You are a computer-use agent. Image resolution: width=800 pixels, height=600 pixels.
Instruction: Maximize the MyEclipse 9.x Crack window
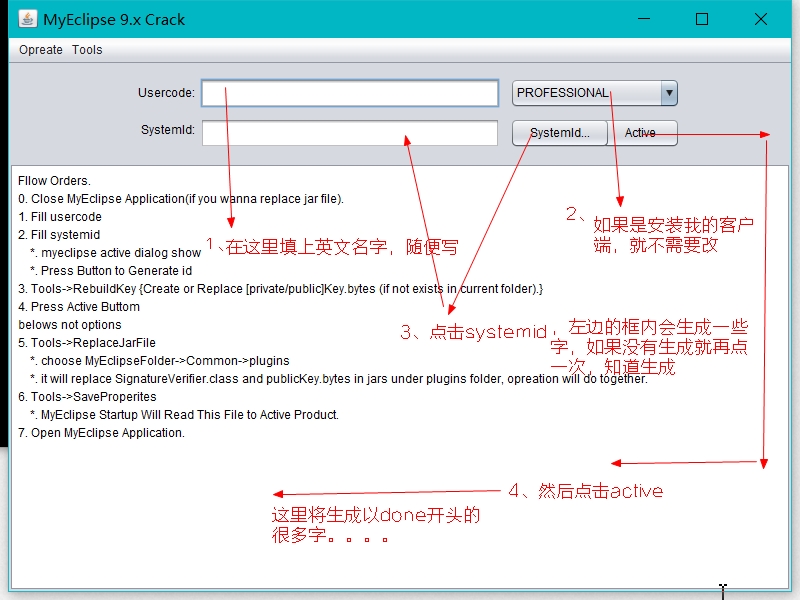(702, 19)
